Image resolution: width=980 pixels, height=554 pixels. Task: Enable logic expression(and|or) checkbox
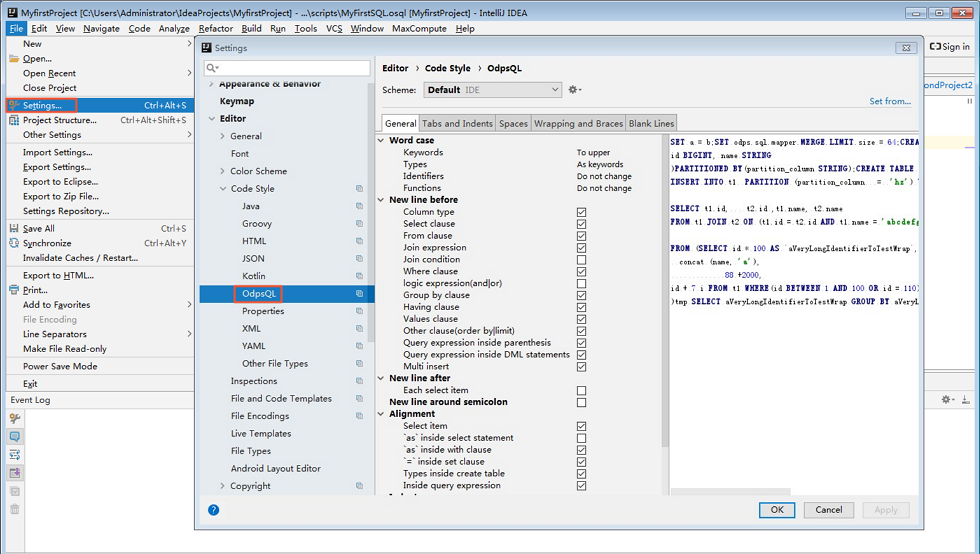pyautogui.click(x=581, y=283)
